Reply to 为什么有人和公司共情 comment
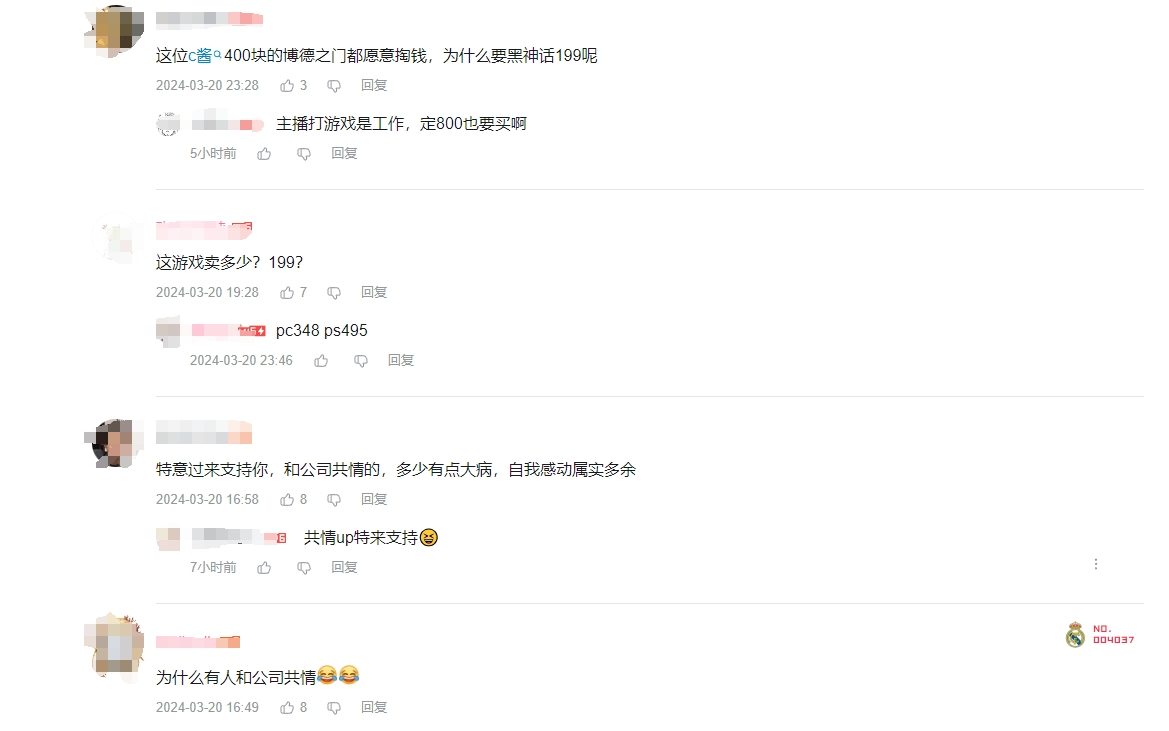Image resolution: width=1169 pixels, height=731 pixels. pyautogui.click(x=374, y=707)
